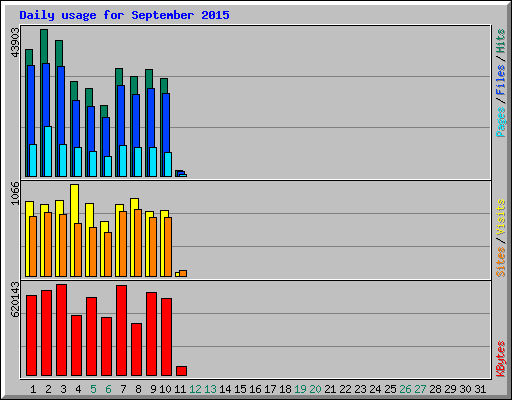The image size is (512, 400).
Task: Click the green day 13 label
Action: point(210,389)
